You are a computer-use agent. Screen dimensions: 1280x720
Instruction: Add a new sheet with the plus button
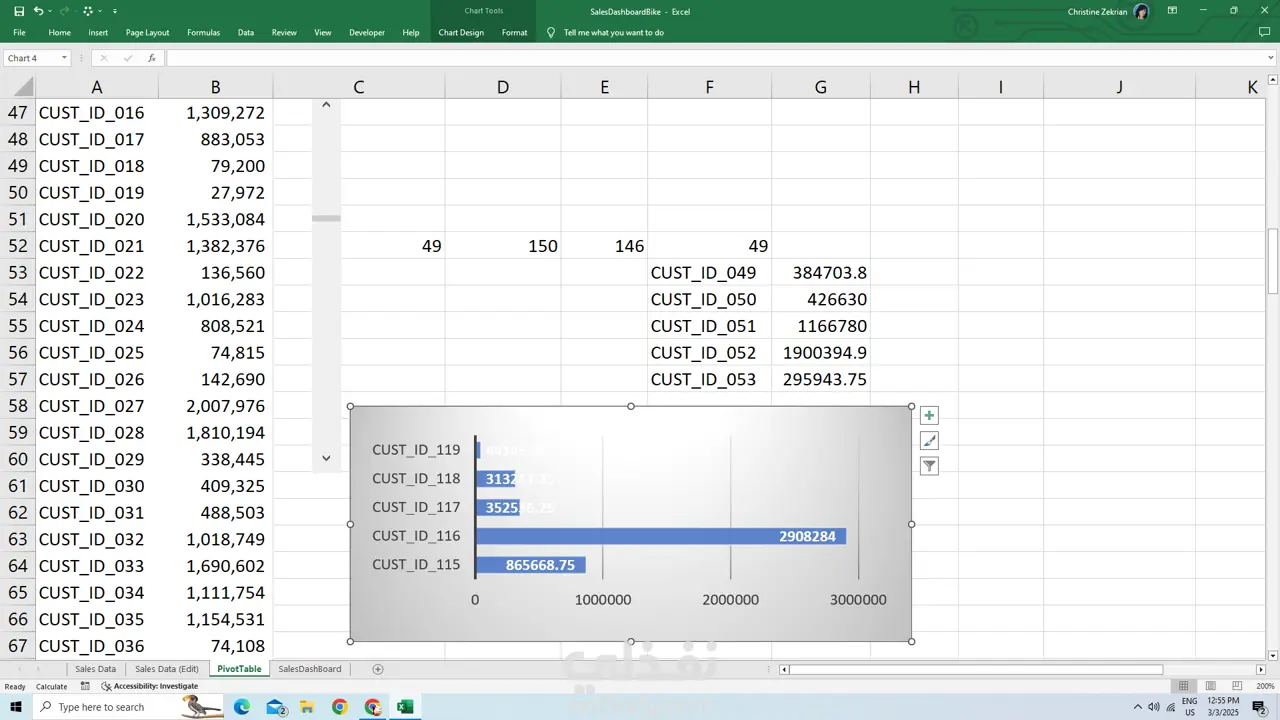tap(378, 669)
